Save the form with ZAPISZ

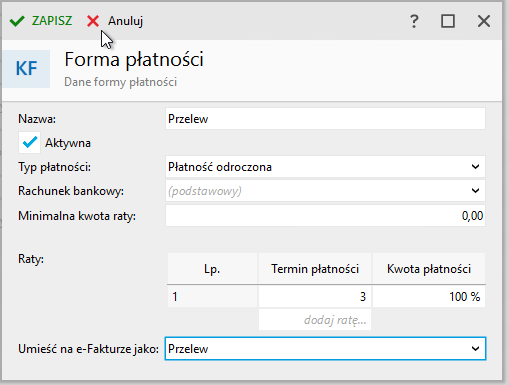click(x=41, y=21)
